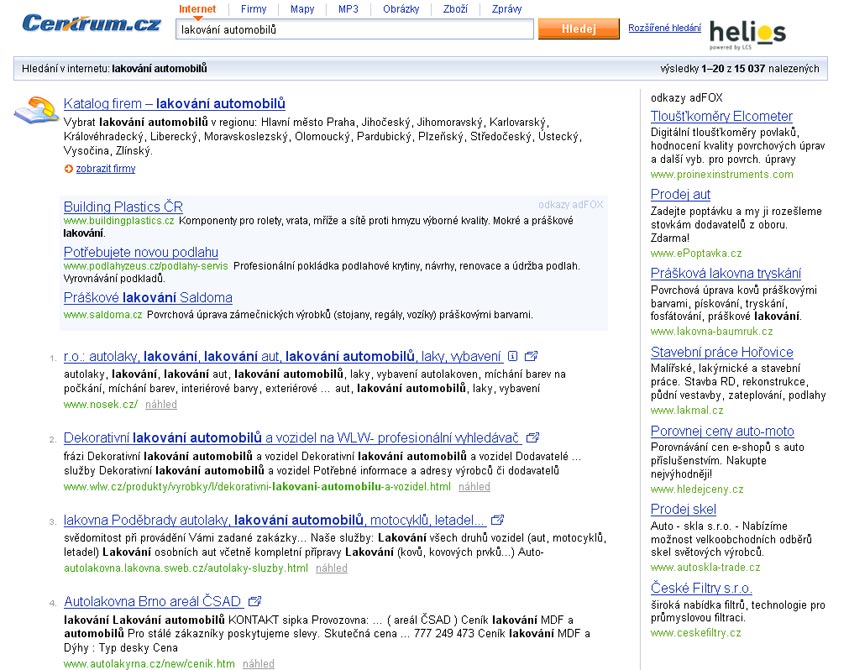Viewport: 849px width, 670px height.
Task: Click www.nosek.cz/ result URL
Action: point(101,405)
